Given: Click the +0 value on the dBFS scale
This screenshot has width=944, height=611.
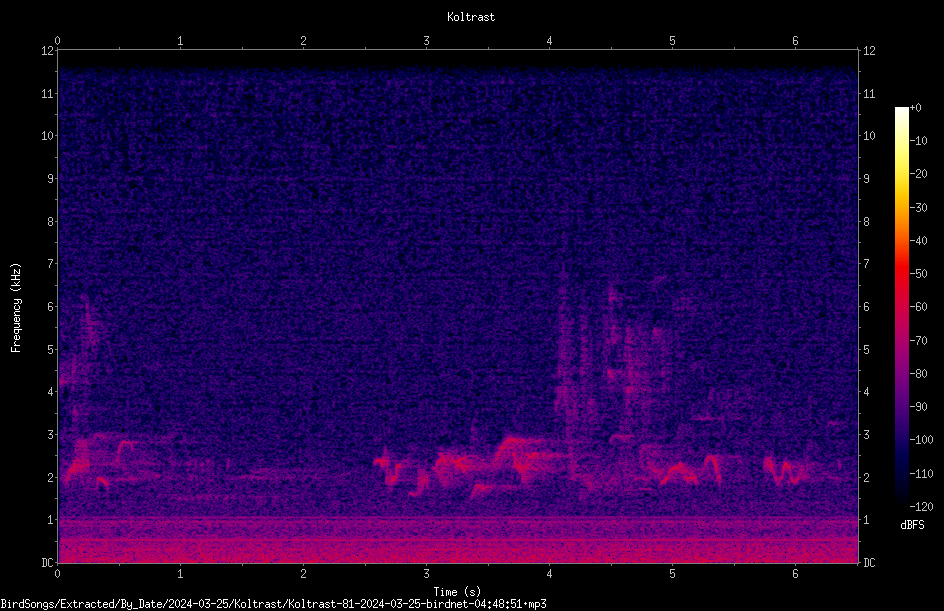Looking at the screenshot, I should 916,108.
